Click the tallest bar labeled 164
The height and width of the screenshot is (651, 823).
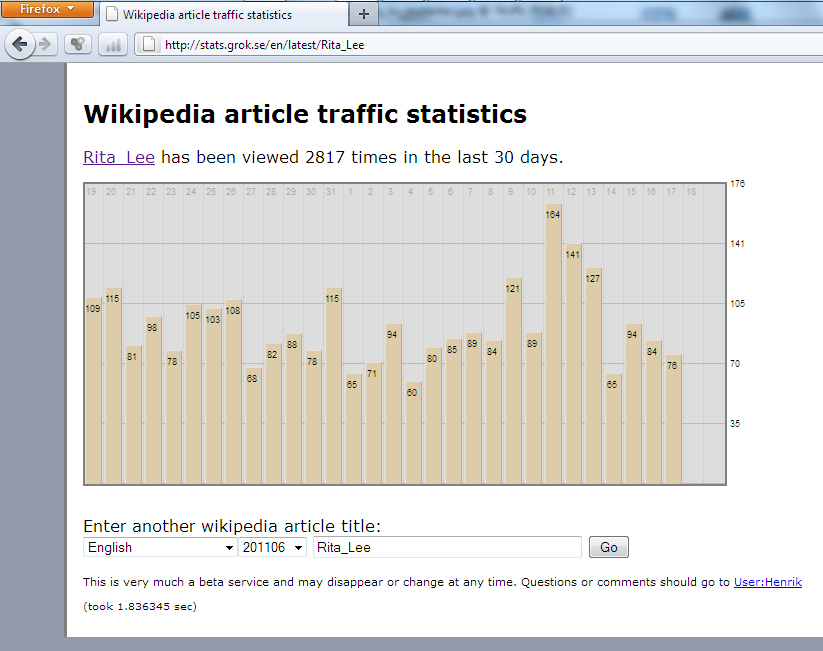click(553, 345)
